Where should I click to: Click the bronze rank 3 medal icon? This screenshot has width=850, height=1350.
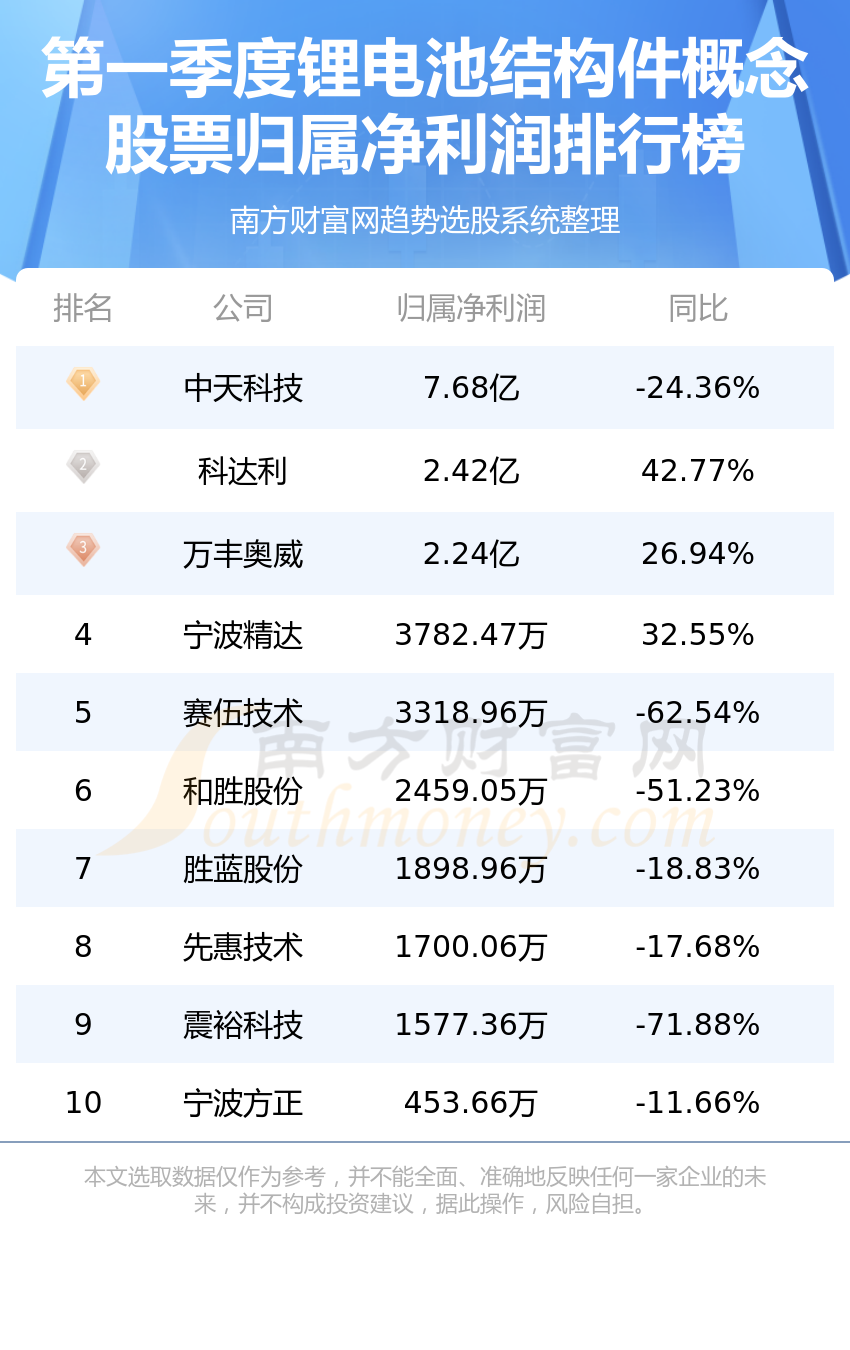[x=83, y=550]
